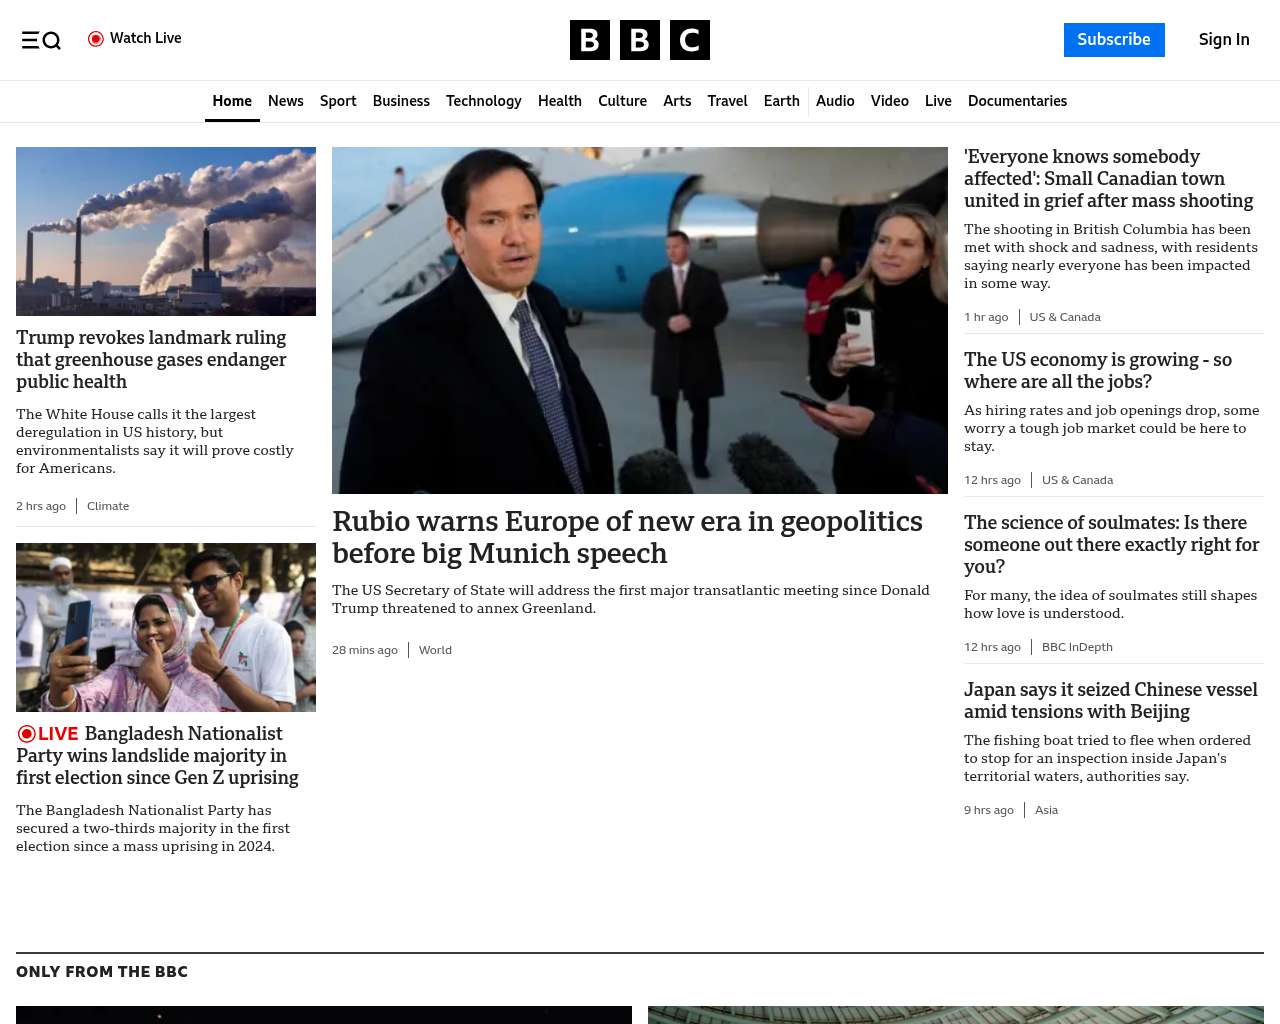Viewport: 1280px width, 1024px height.
Task: Open the menu and search icon
Action: click(41, 40)
